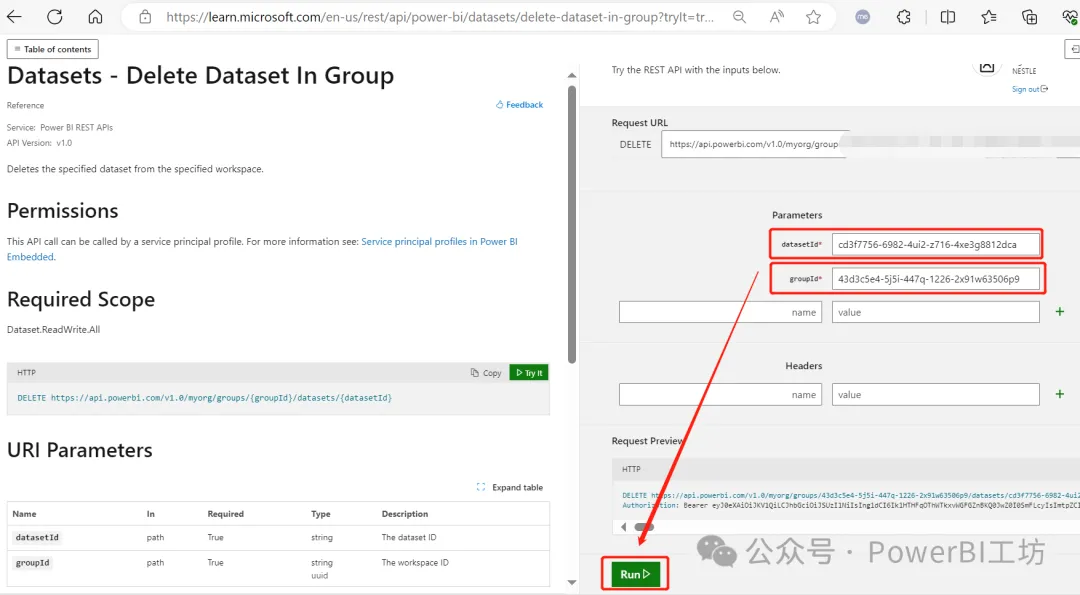Click the Parameters name input field
Image resolution: width=1080 pixels, height=595 pixels.
(720, 312)
